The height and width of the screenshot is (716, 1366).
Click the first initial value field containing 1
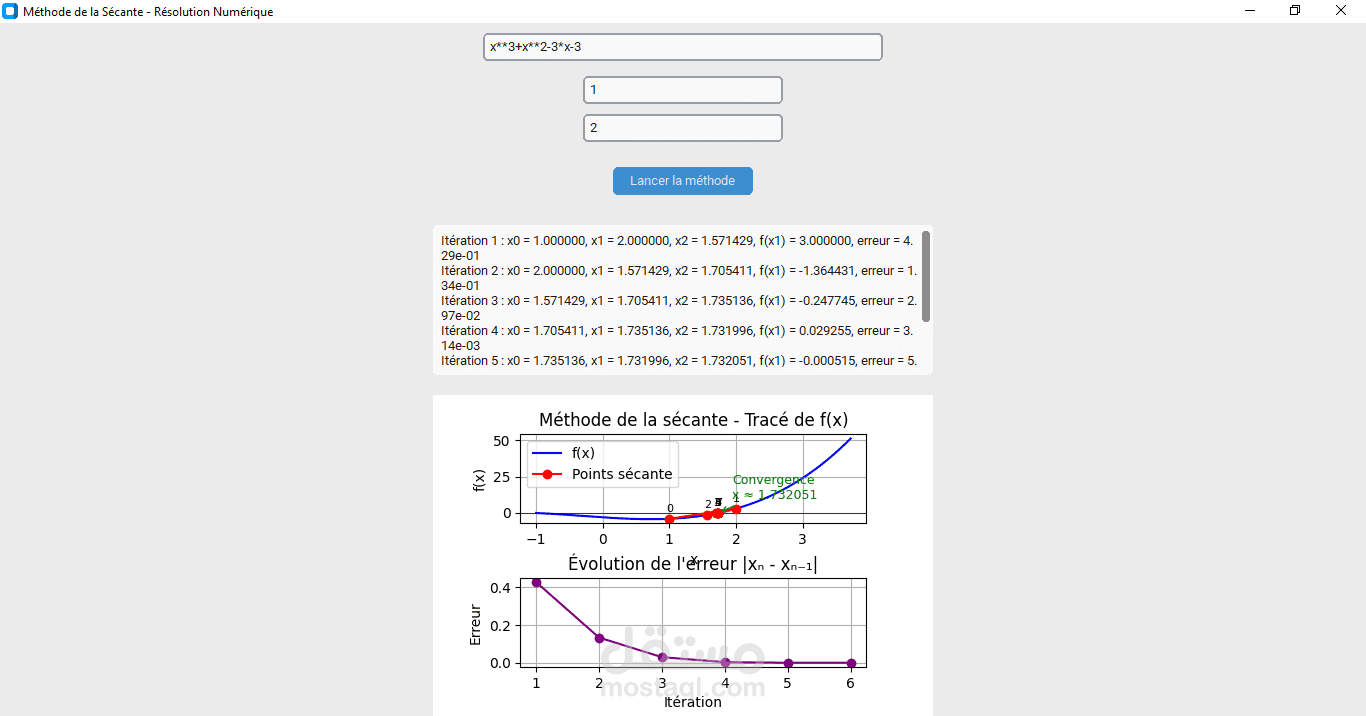683,90
